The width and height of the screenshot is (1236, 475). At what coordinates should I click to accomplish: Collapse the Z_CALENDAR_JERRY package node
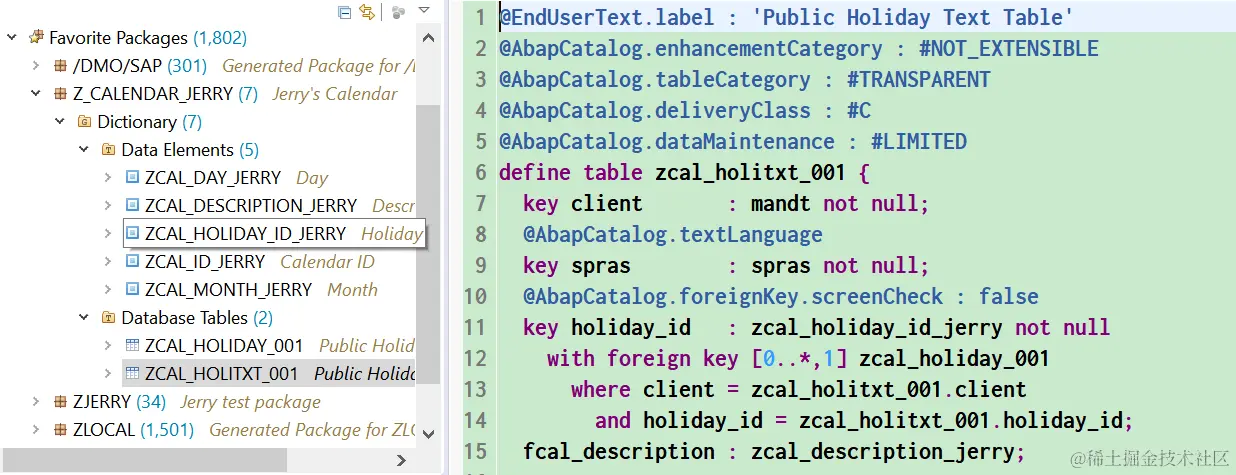point(36,94)
